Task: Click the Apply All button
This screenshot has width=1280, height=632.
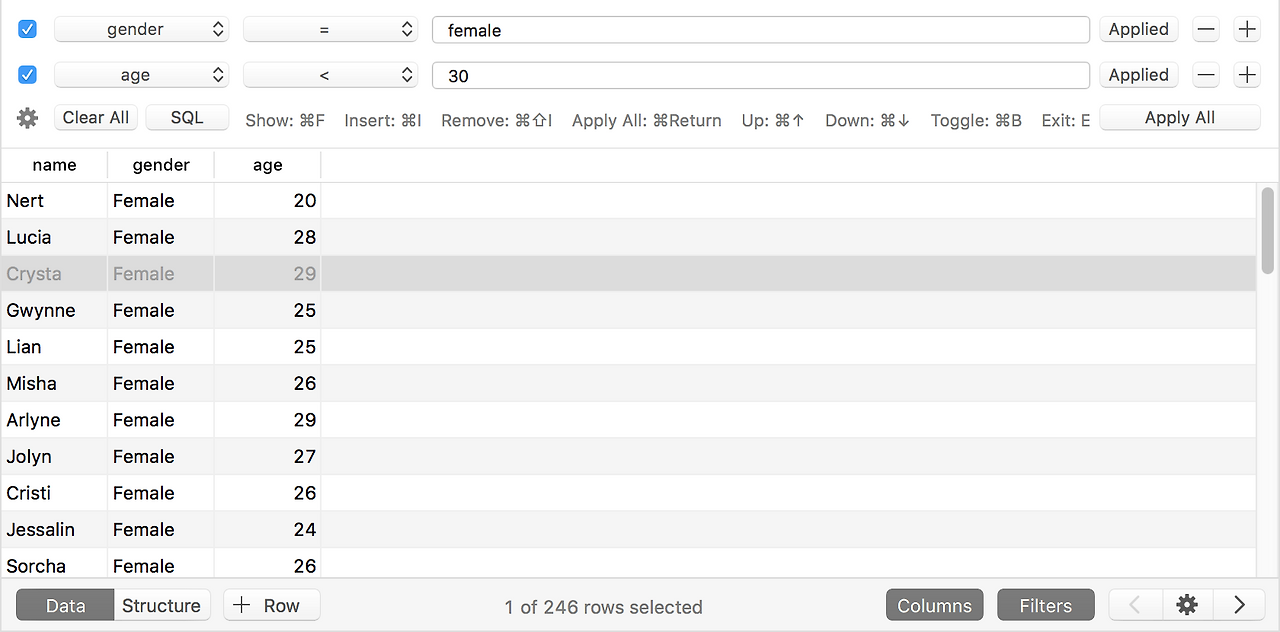Action: (x=1179, y=118)
